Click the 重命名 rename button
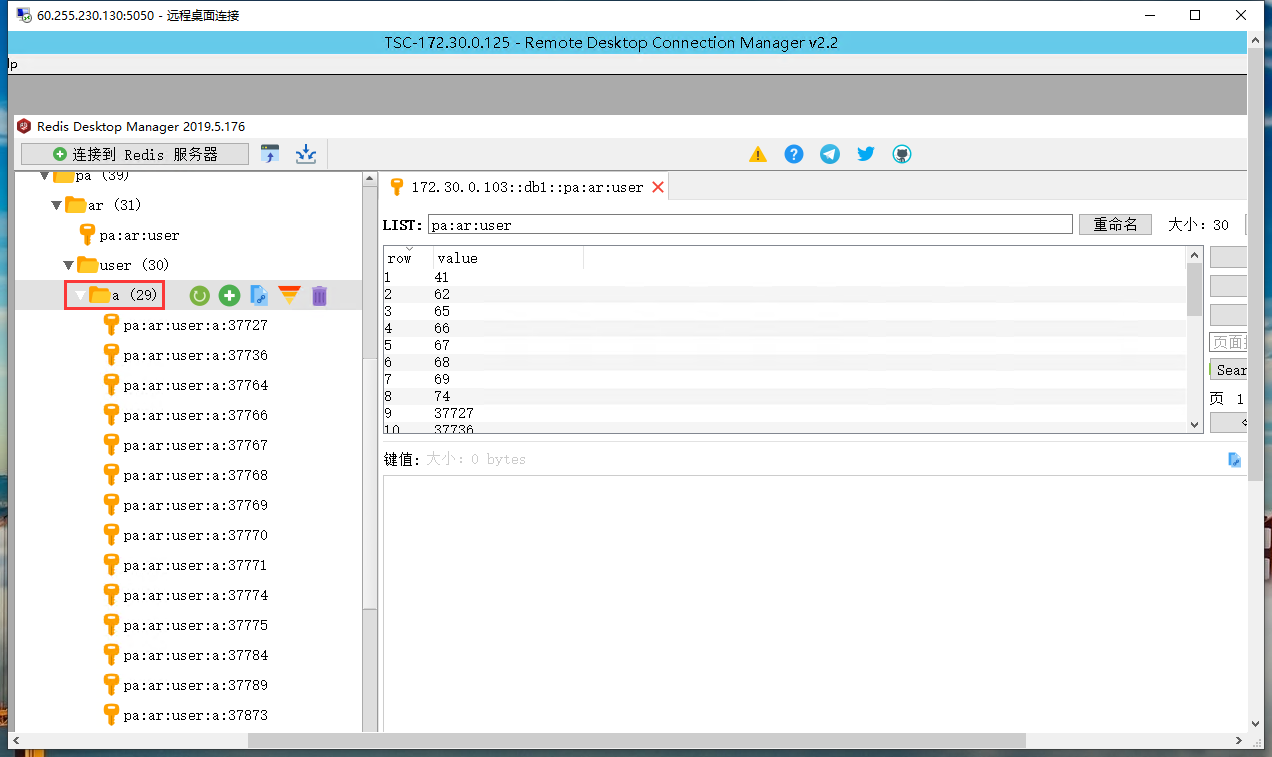 [1115, 224]
